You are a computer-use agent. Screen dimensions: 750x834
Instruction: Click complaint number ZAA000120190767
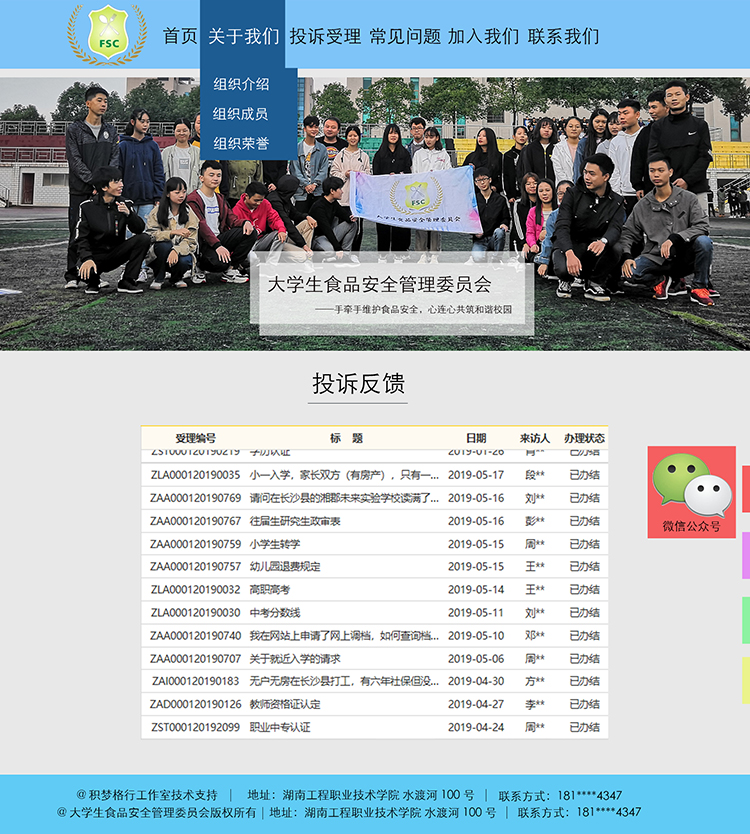[196, 521]
